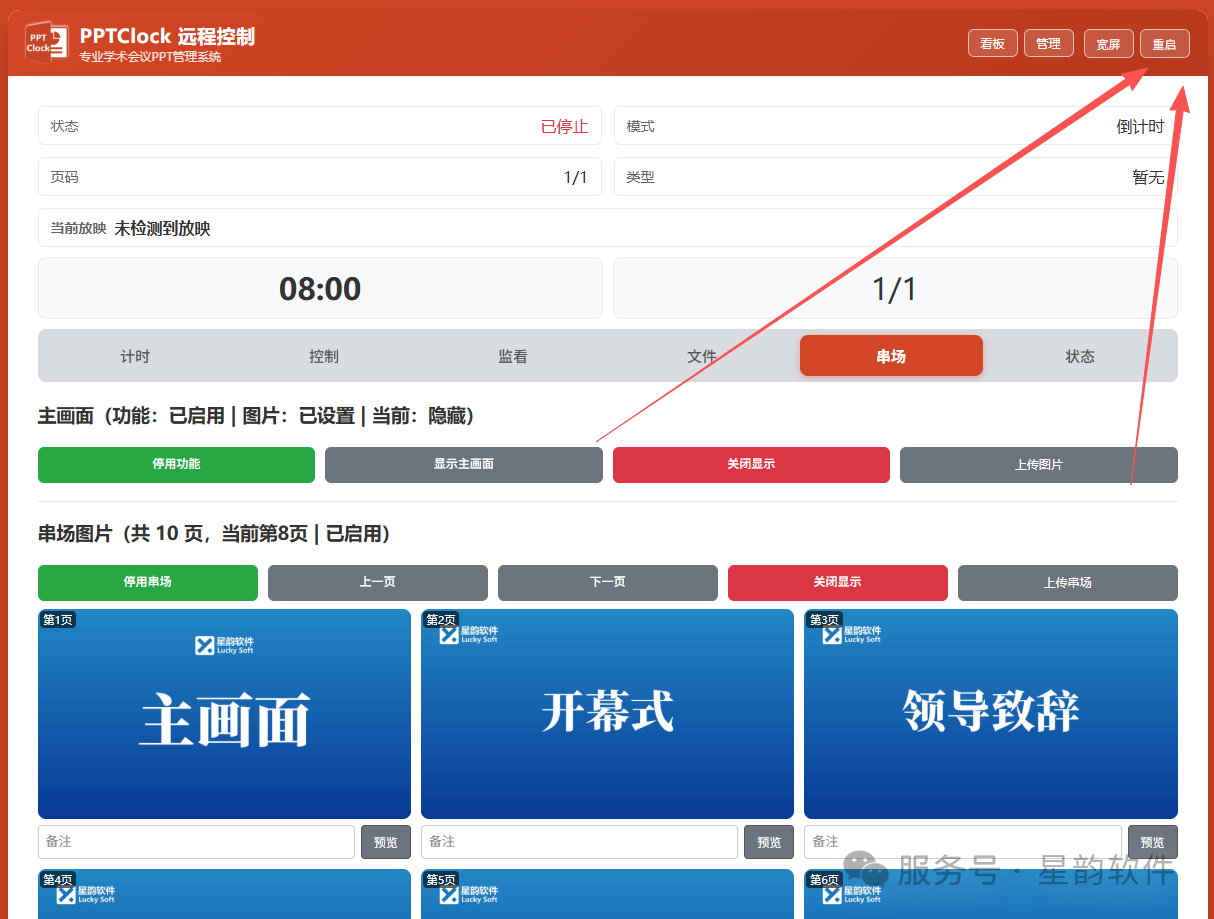Viewport: 1214px width, 919px height.
Task: Upload interlude slides via 上传串场
Action: click(x=1068, y=583)
